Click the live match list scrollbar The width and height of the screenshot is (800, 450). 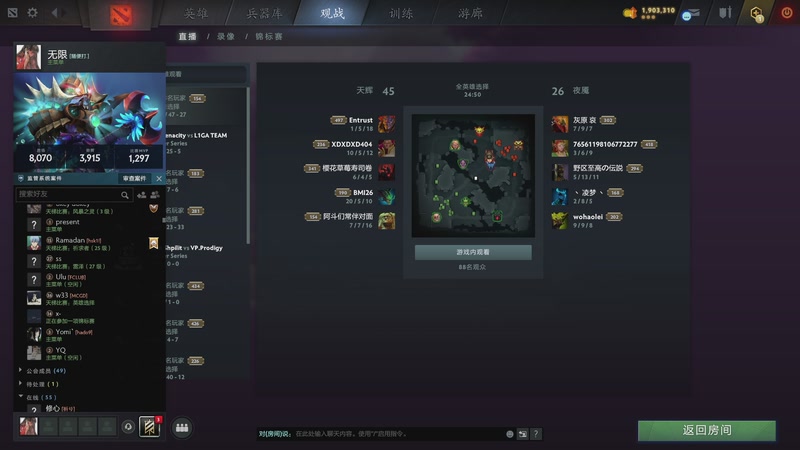[248, 165]
